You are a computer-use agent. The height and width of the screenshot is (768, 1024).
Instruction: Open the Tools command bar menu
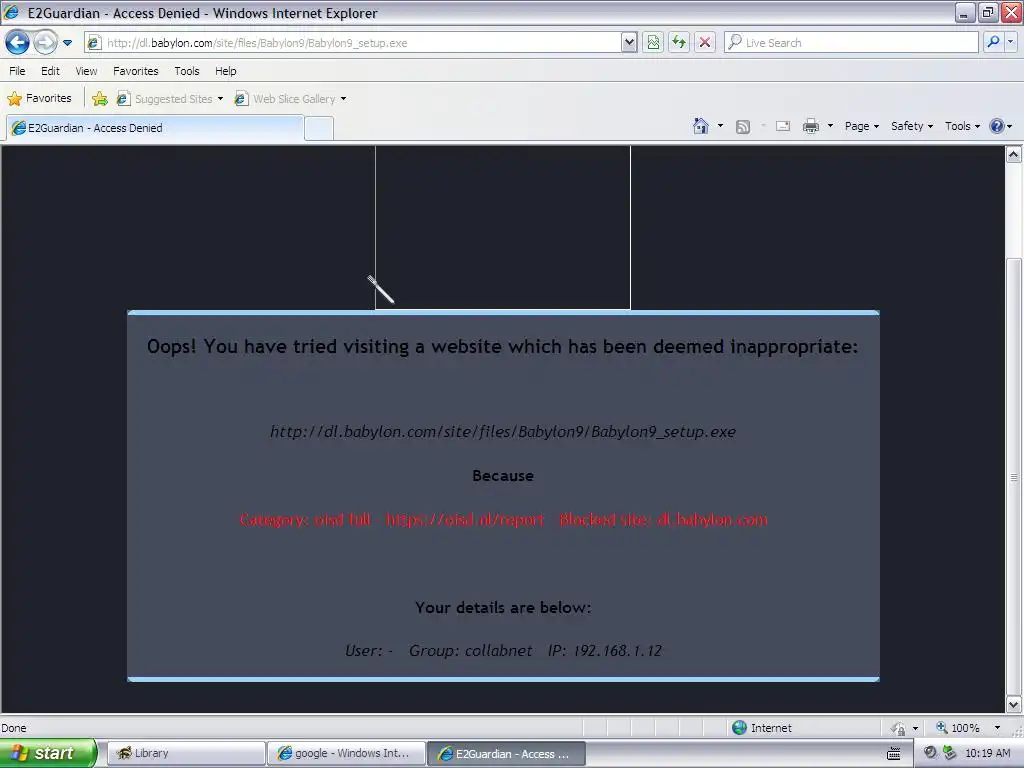(x=962, y=126)
